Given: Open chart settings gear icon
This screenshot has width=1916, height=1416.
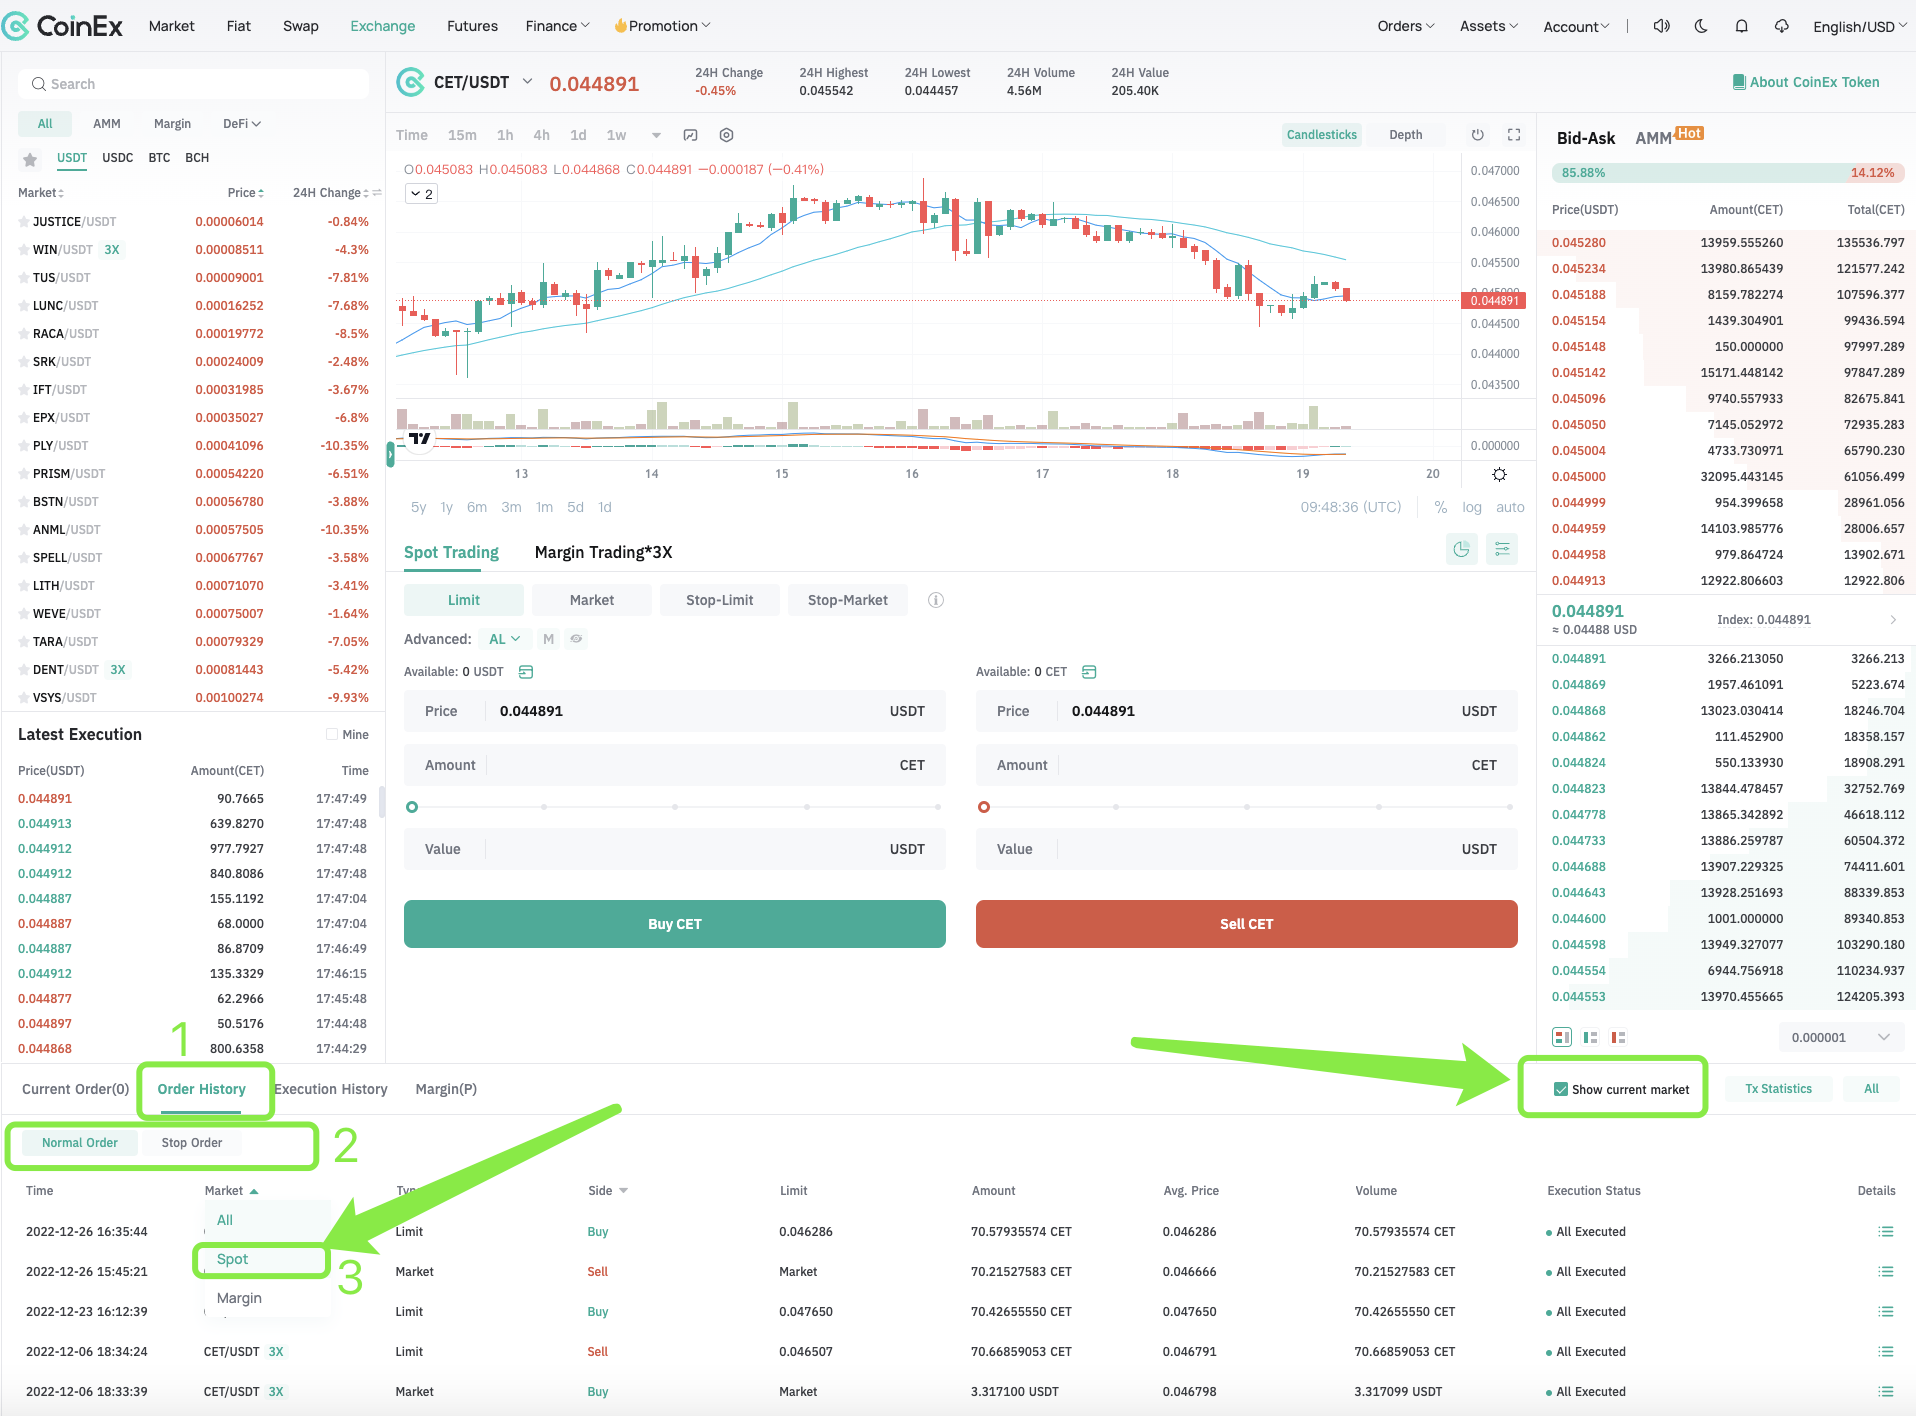Looking at the screenshot, I should [726, 135].
